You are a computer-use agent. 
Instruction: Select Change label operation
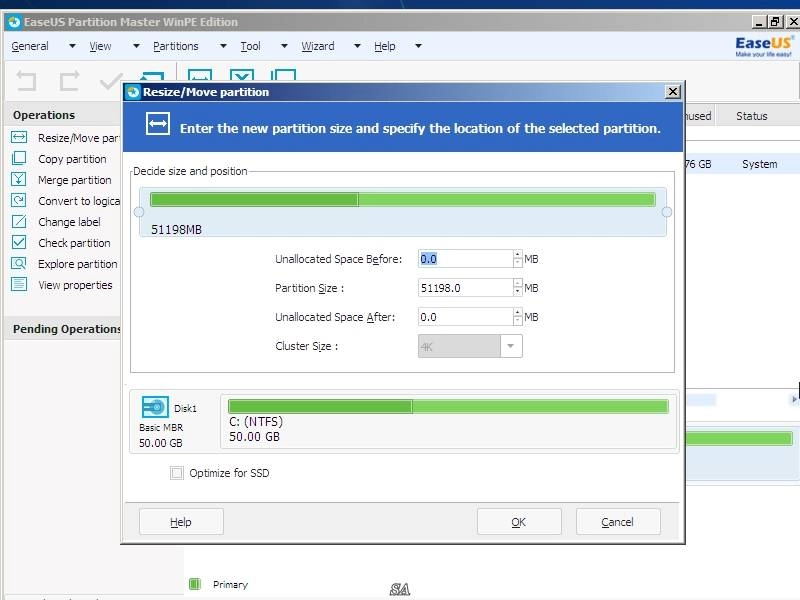[x=69, y=222]
